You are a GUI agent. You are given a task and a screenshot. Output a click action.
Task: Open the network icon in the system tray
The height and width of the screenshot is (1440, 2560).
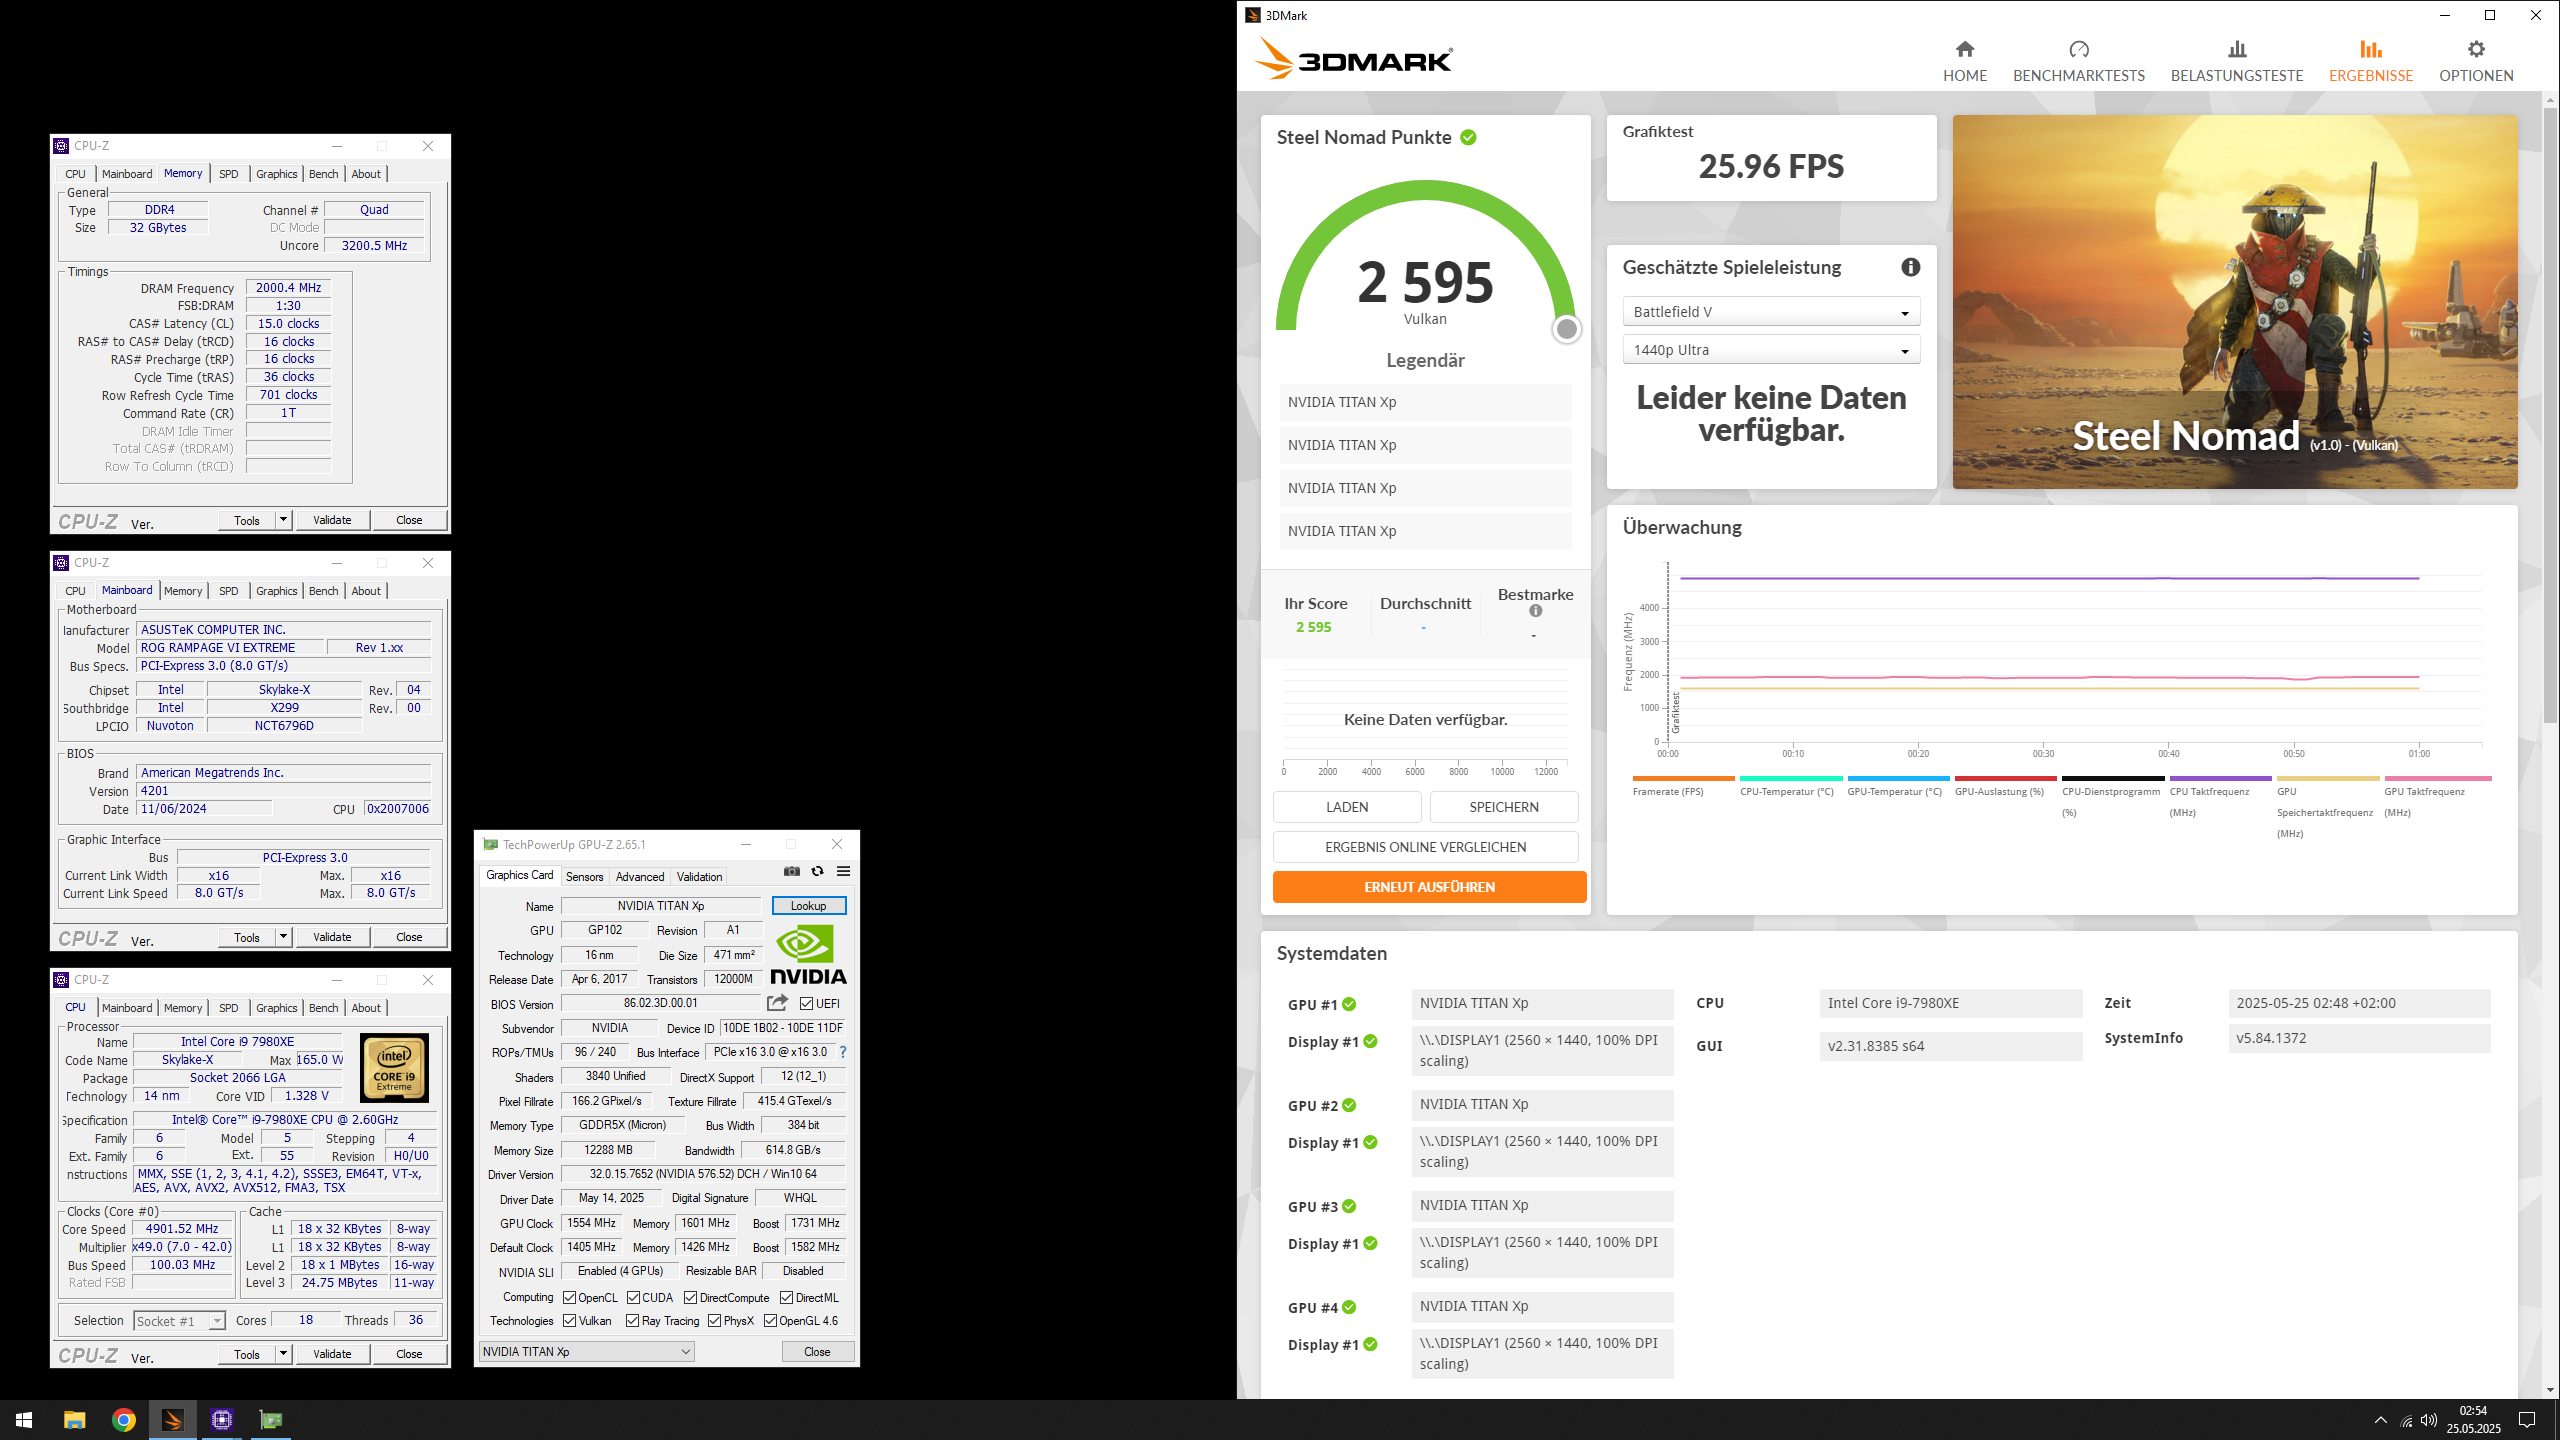(2406, 1420)
